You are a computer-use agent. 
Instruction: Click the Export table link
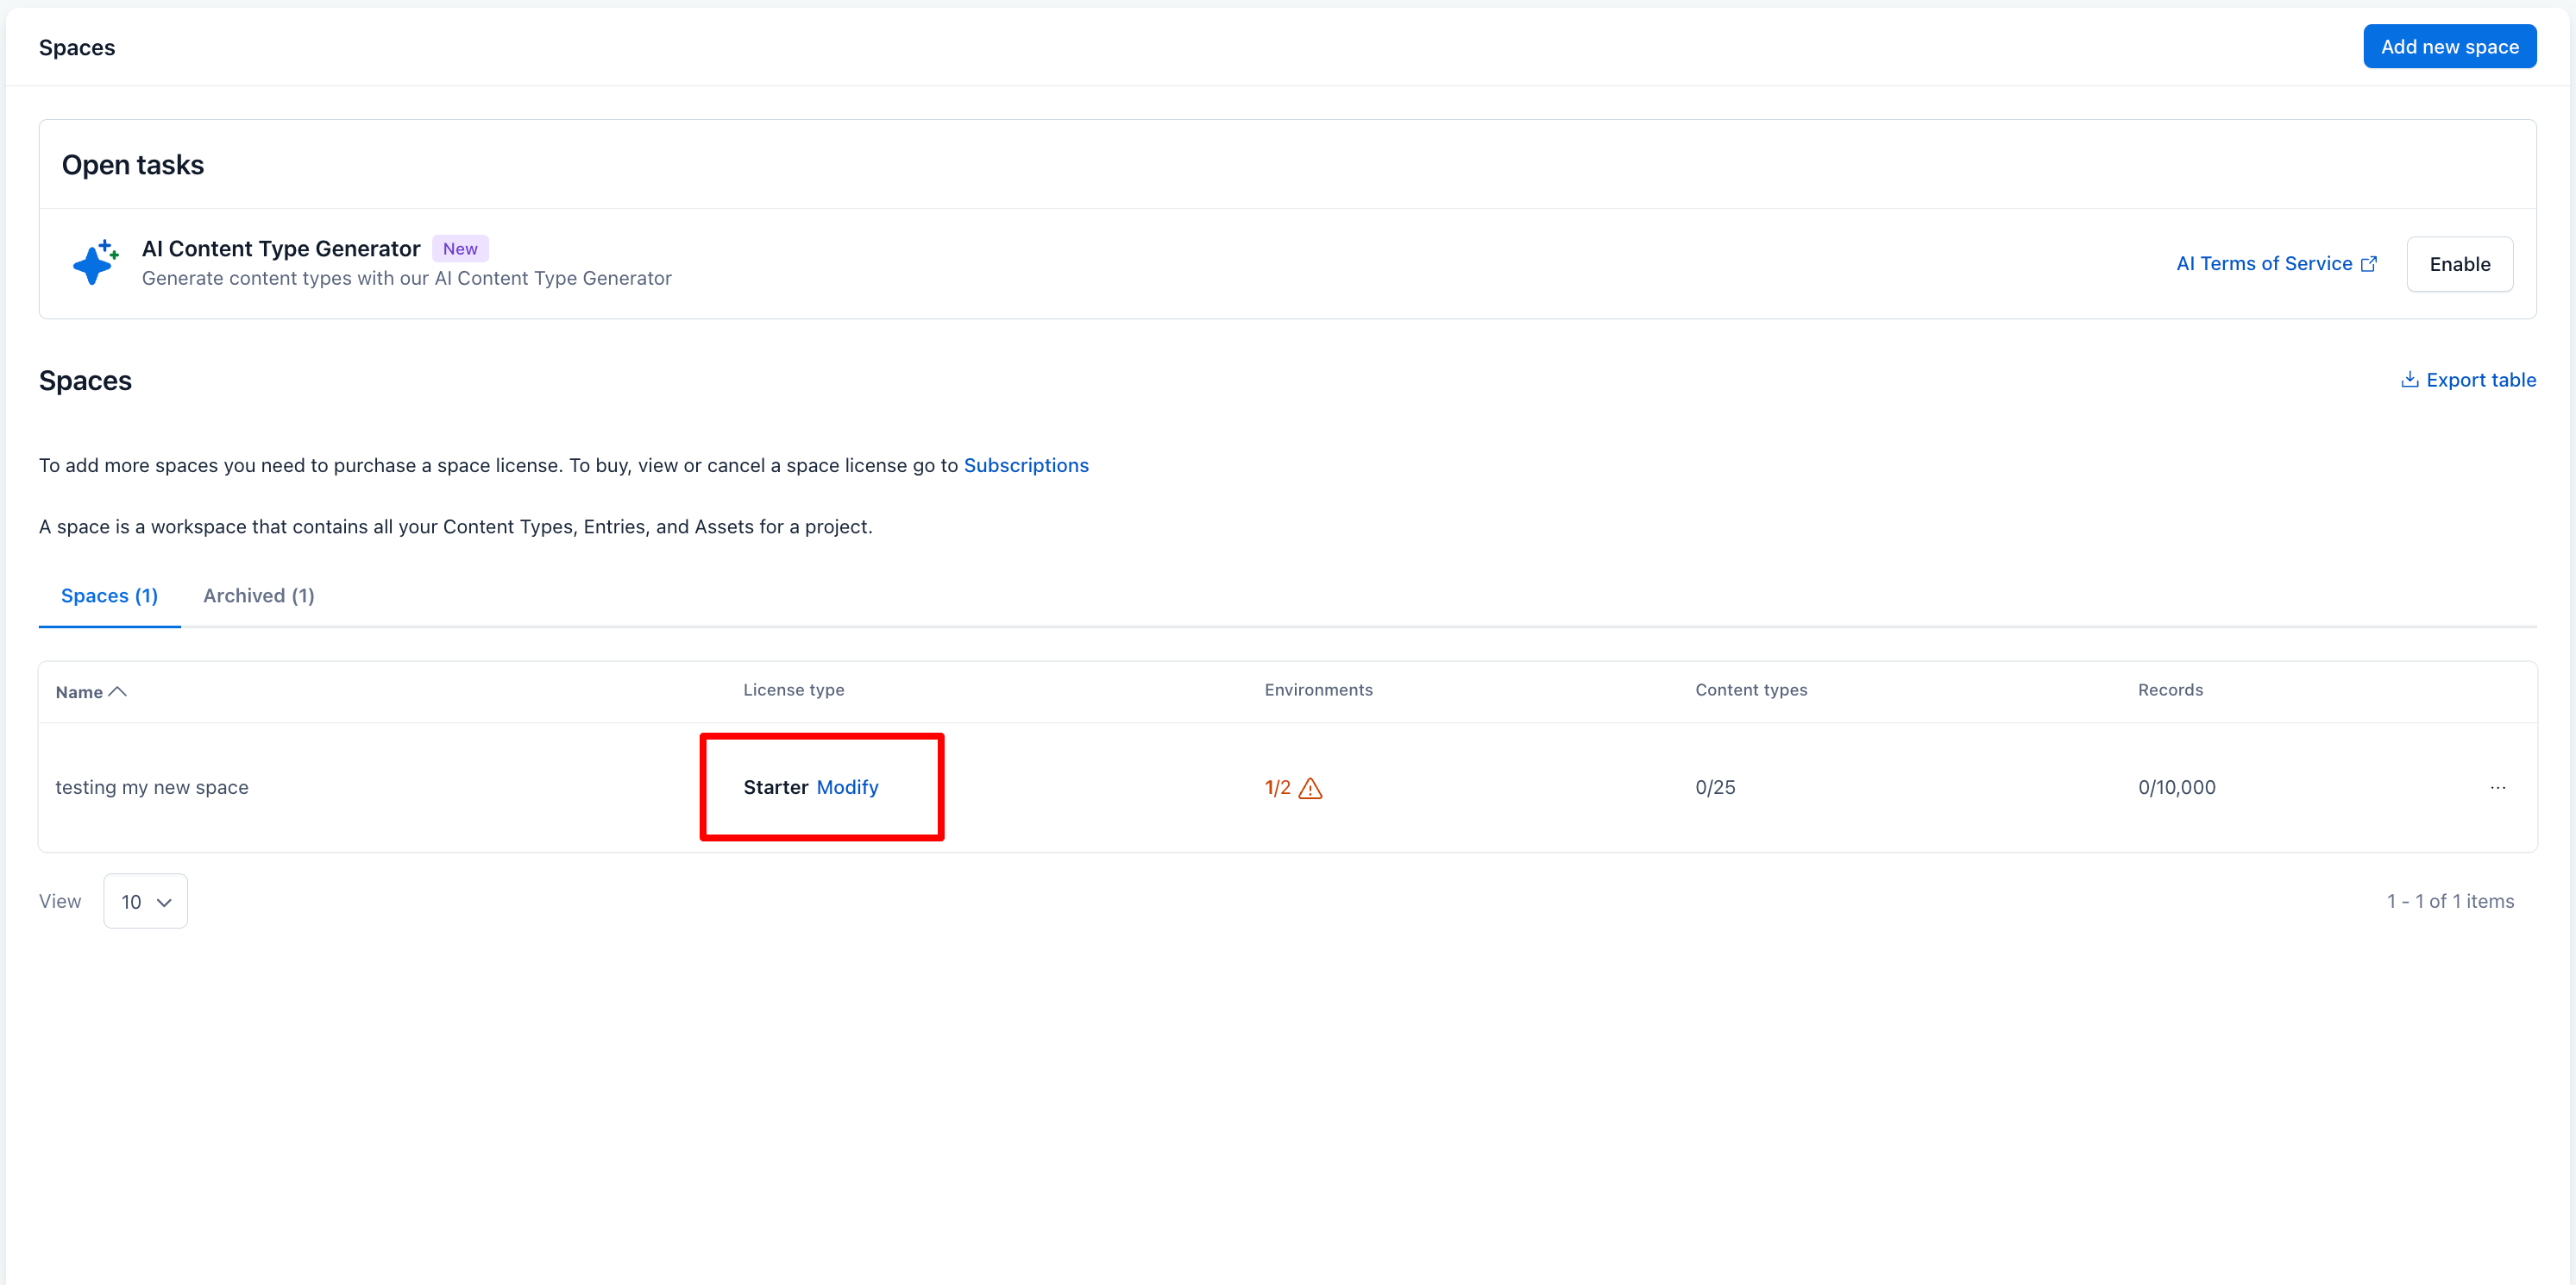coord(2480,380)
